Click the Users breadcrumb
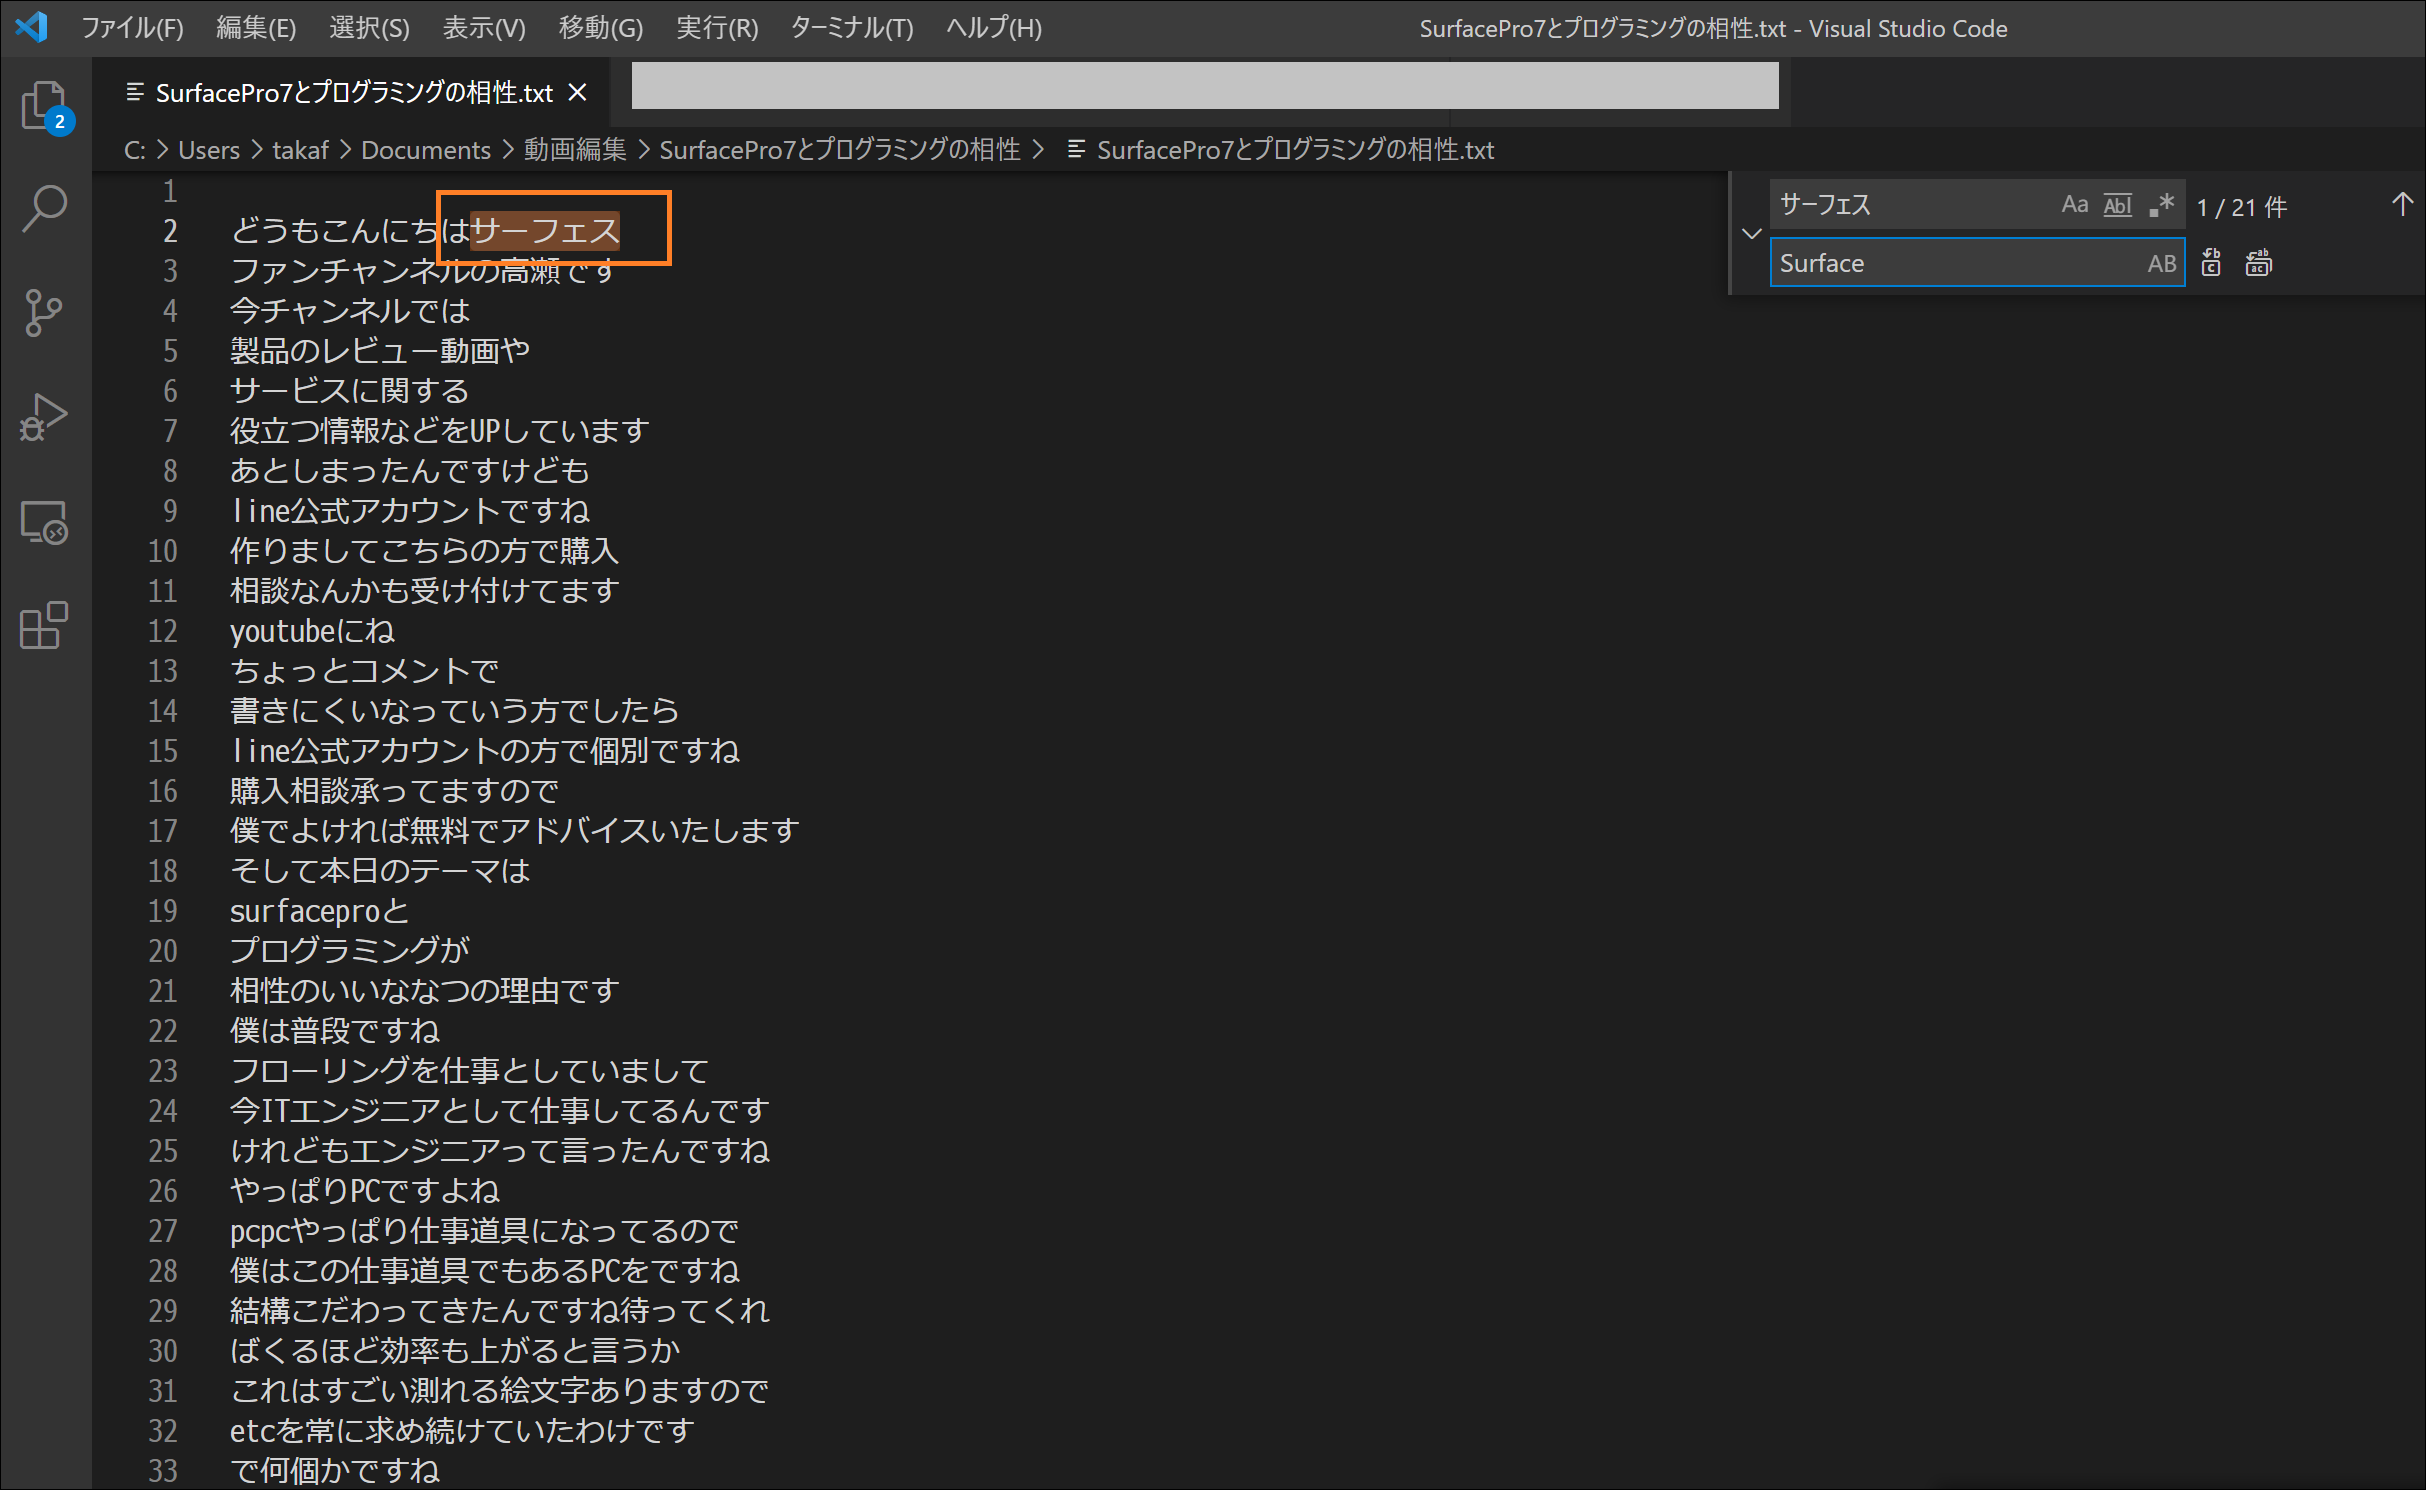This screenshot has width=2426, height=1490. 209,150
